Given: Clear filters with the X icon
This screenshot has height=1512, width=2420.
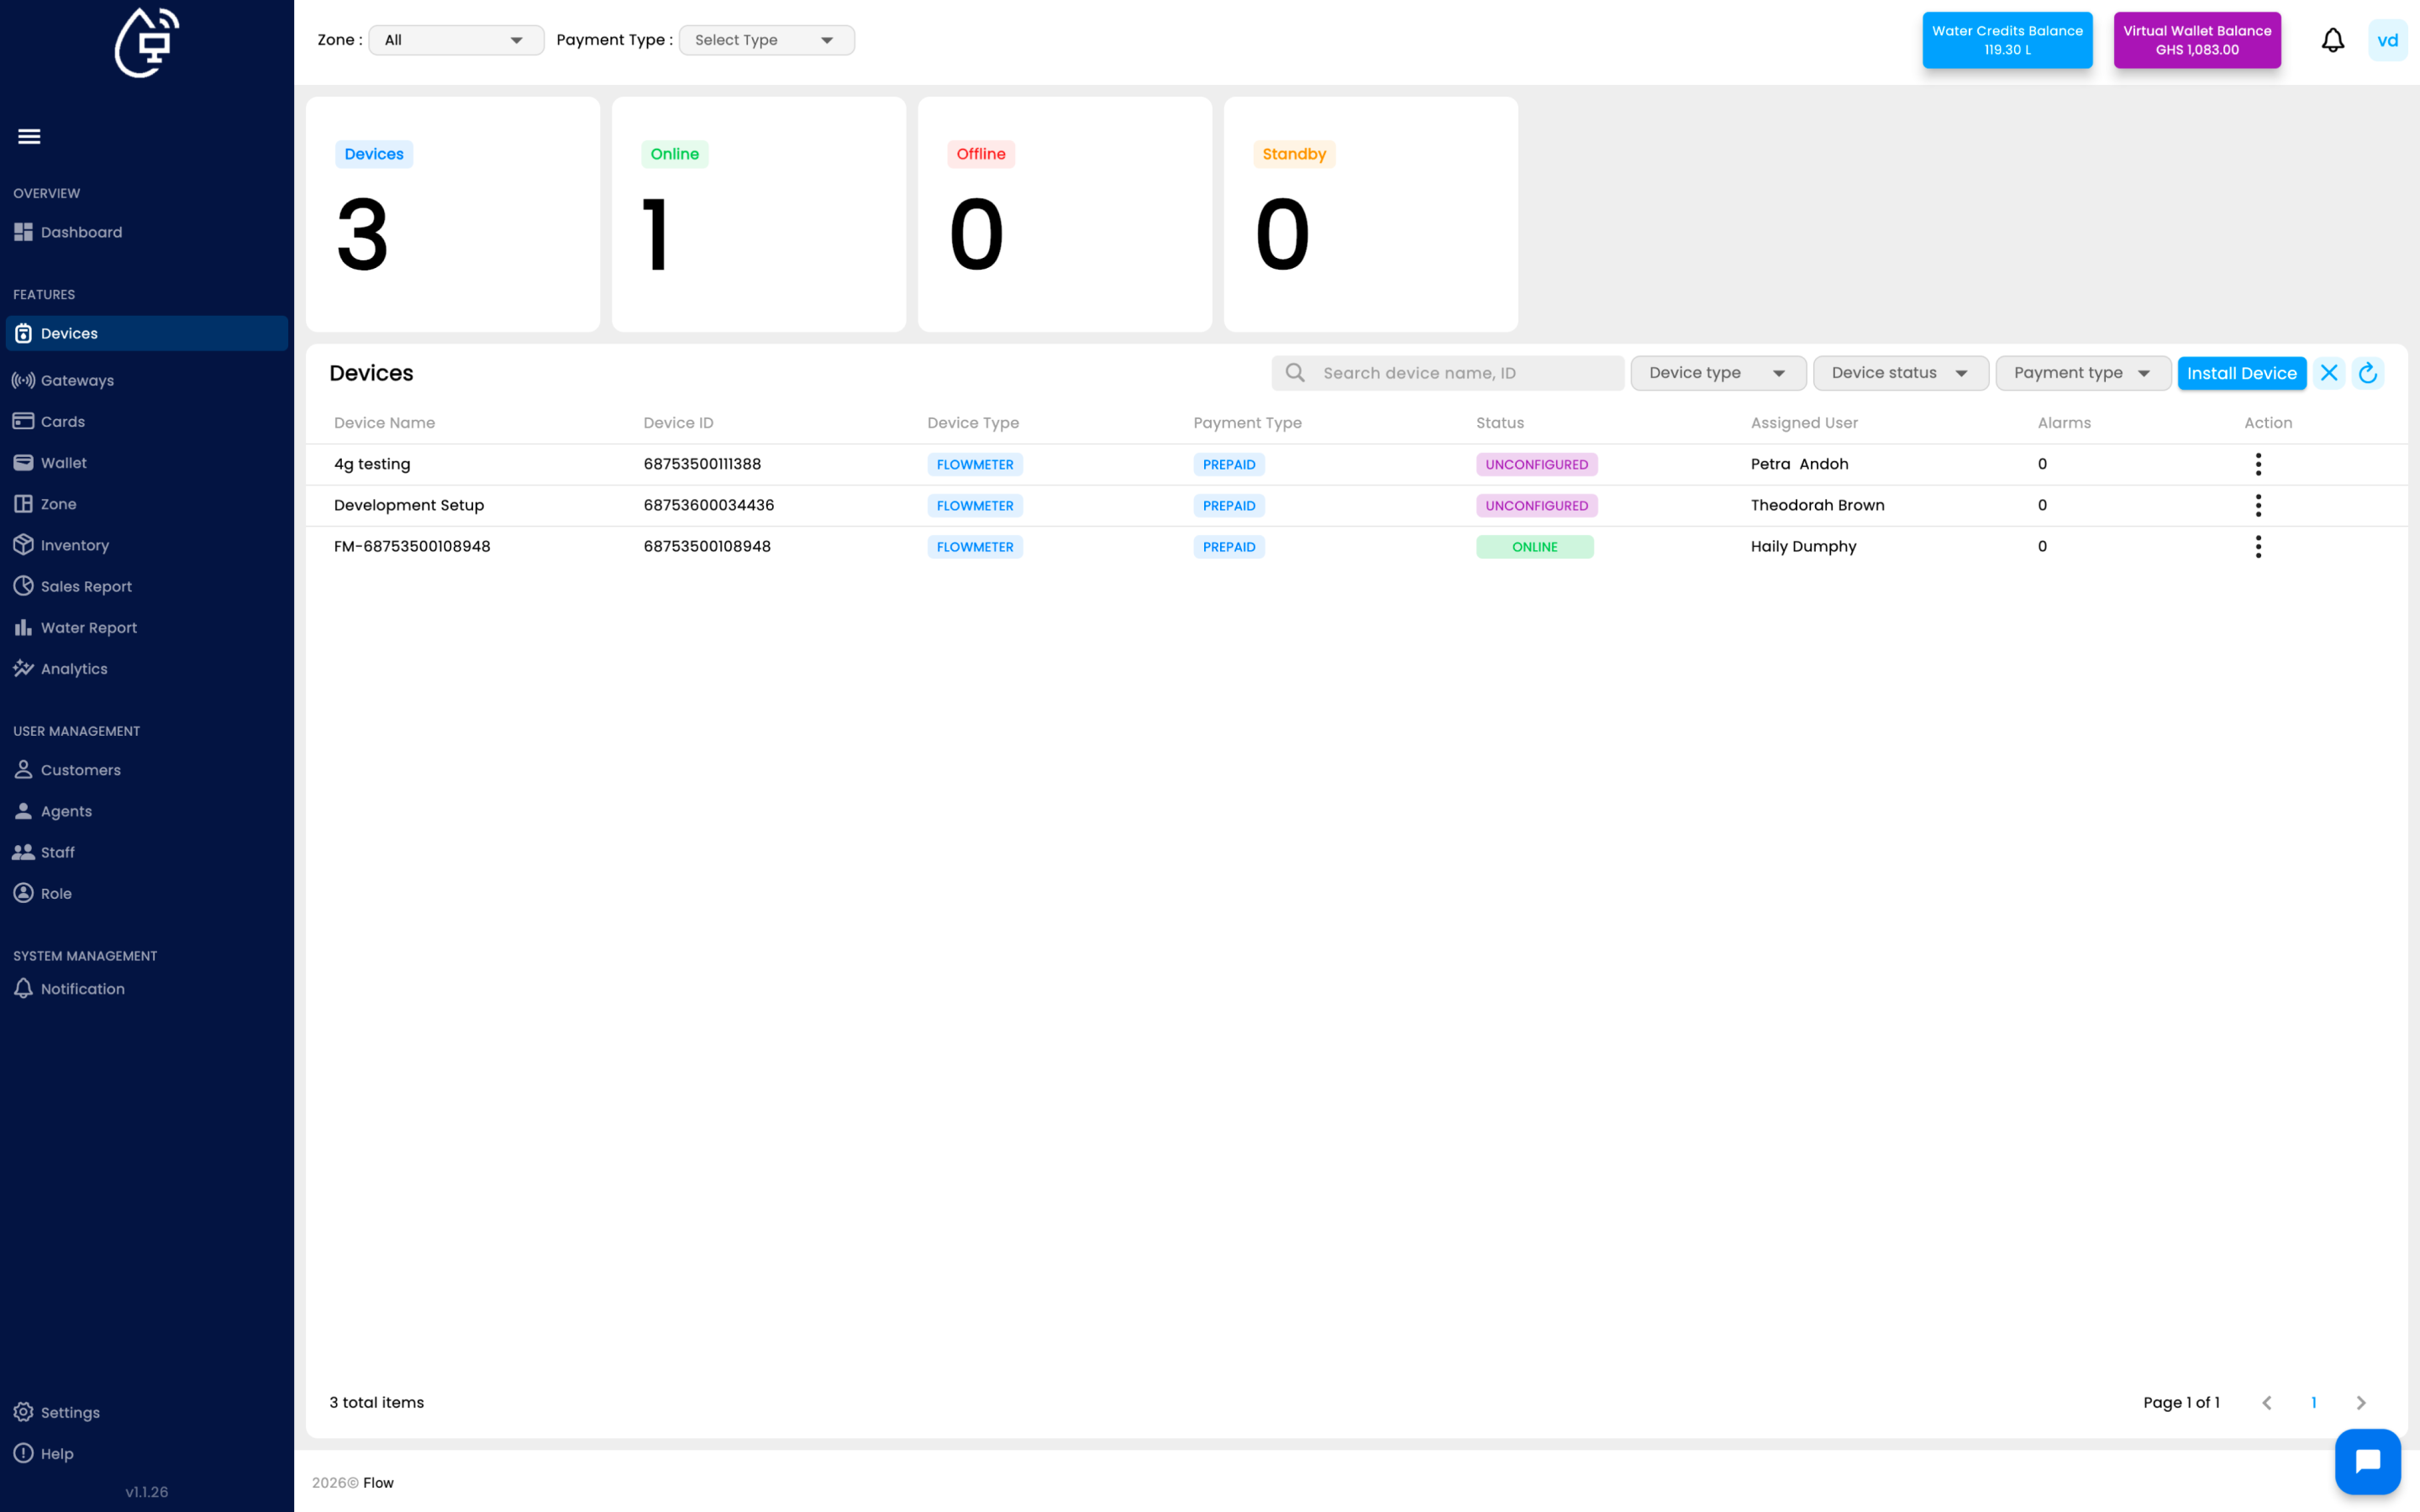Looking at the screenshot, I should (2329, 373).
